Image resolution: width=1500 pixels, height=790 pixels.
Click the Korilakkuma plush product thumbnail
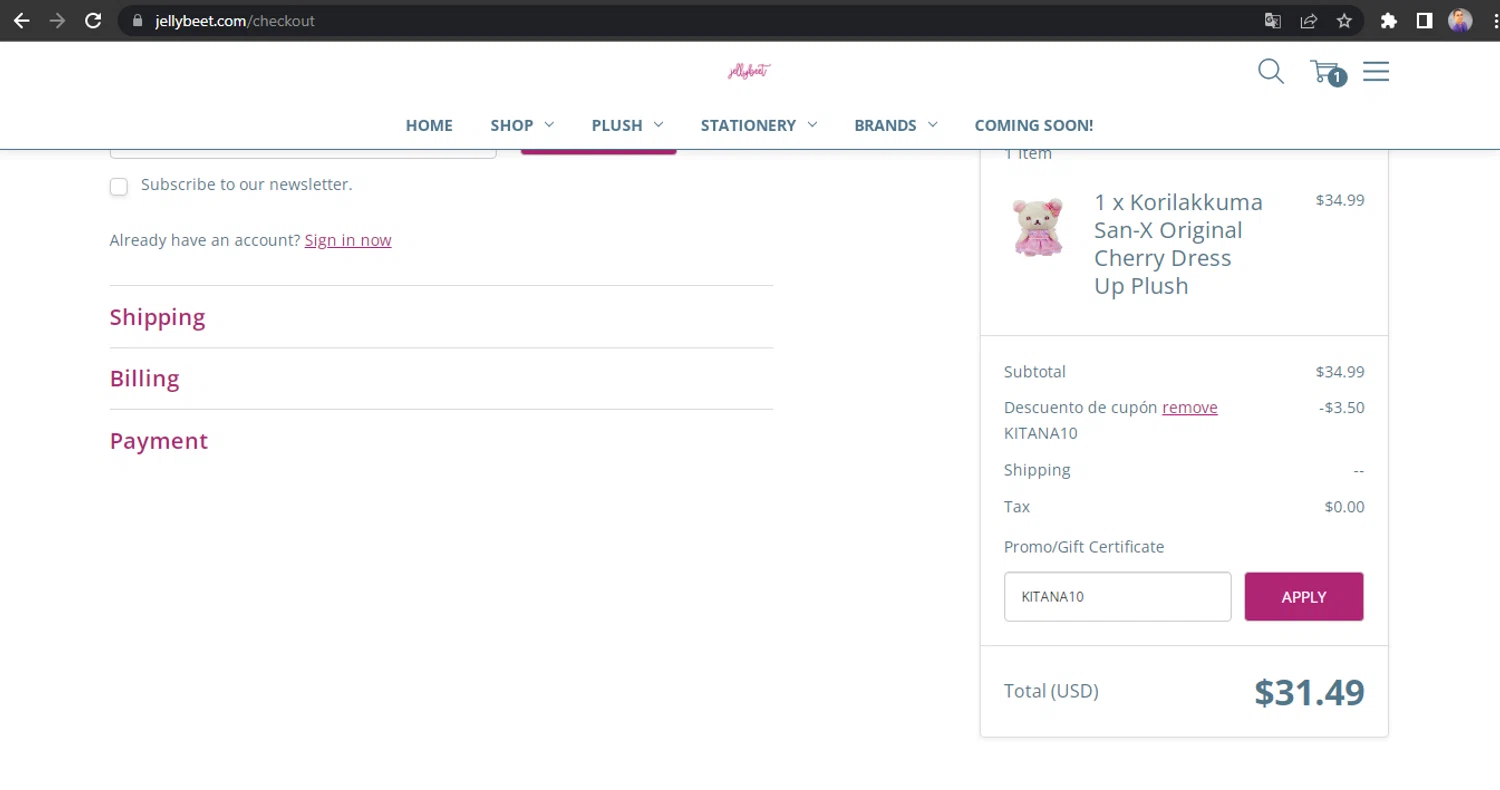tap(1038, 227)
